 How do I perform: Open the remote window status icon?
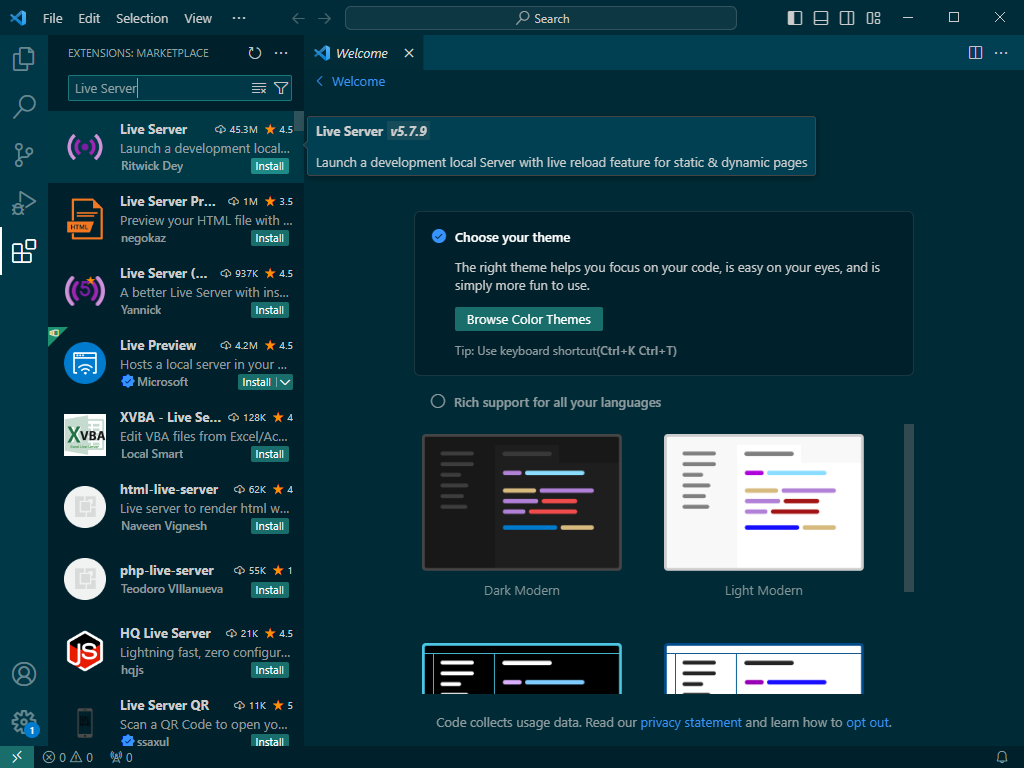(17, 757)
